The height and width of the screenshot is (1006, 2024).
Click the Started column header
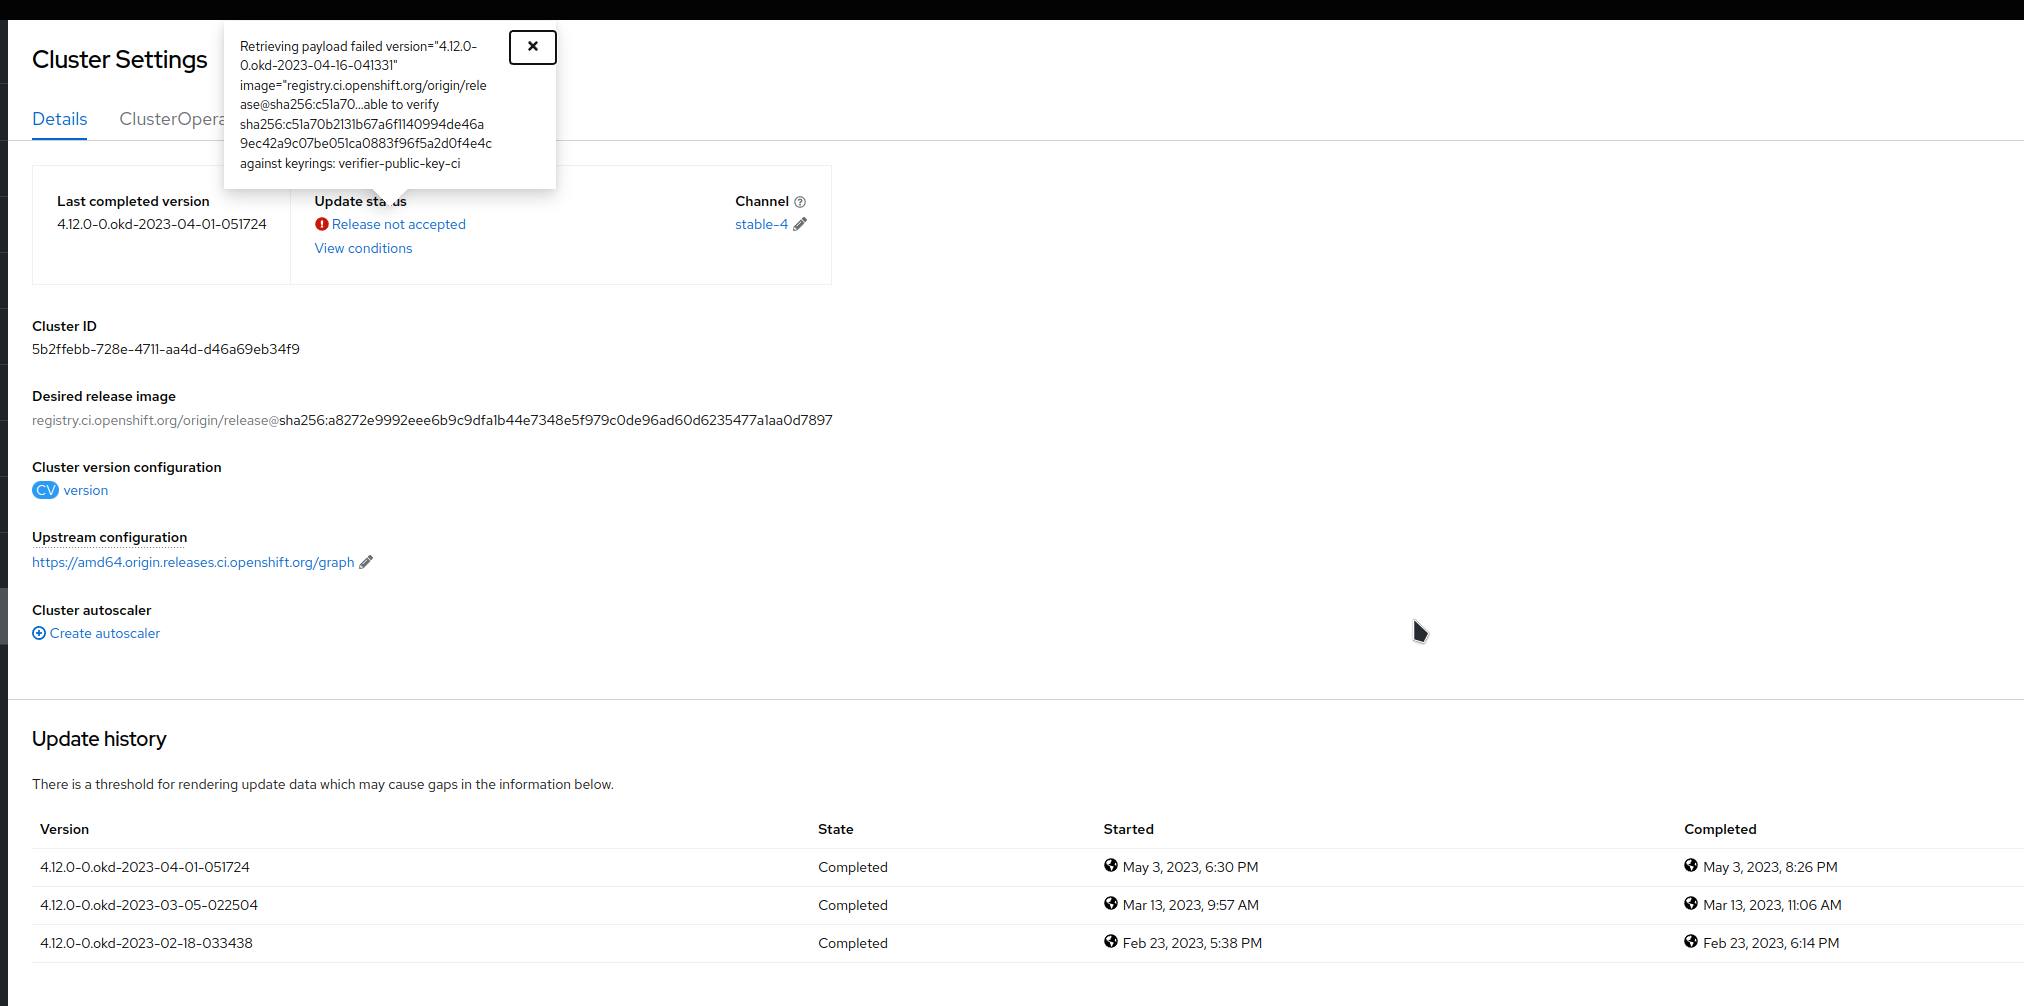click(1129, 829)
